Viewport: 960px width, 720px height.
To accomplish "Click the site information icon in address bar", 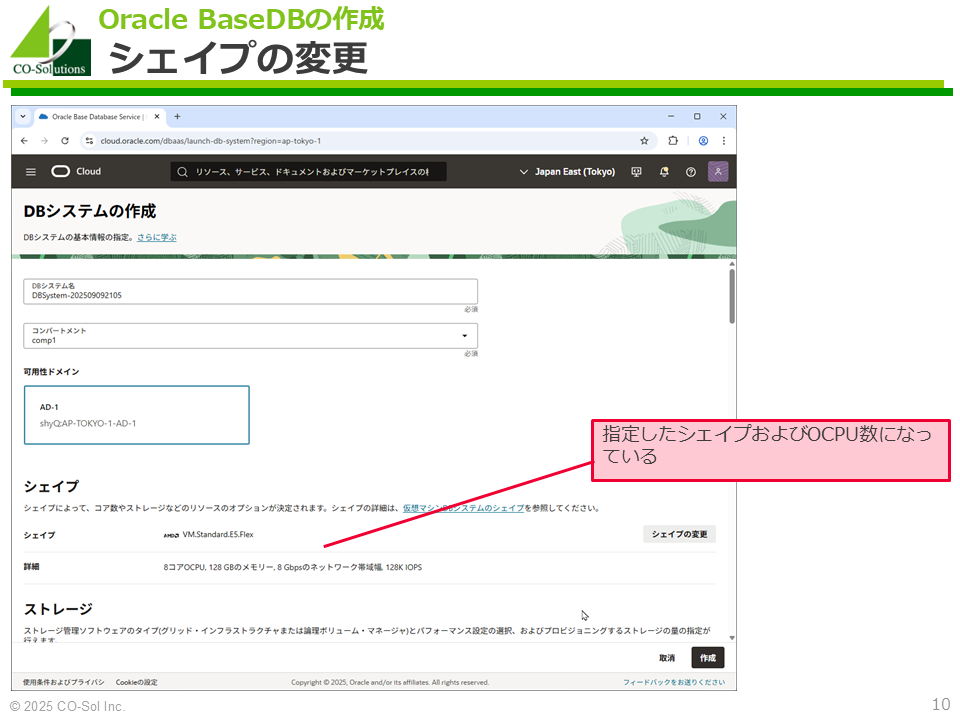I will (x=89, y=141).
